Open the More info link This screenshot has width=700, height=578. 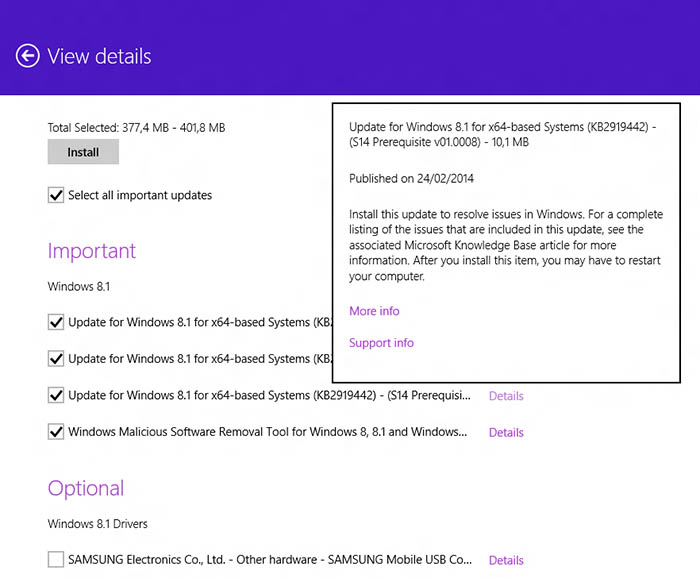(x=374, y=311)
